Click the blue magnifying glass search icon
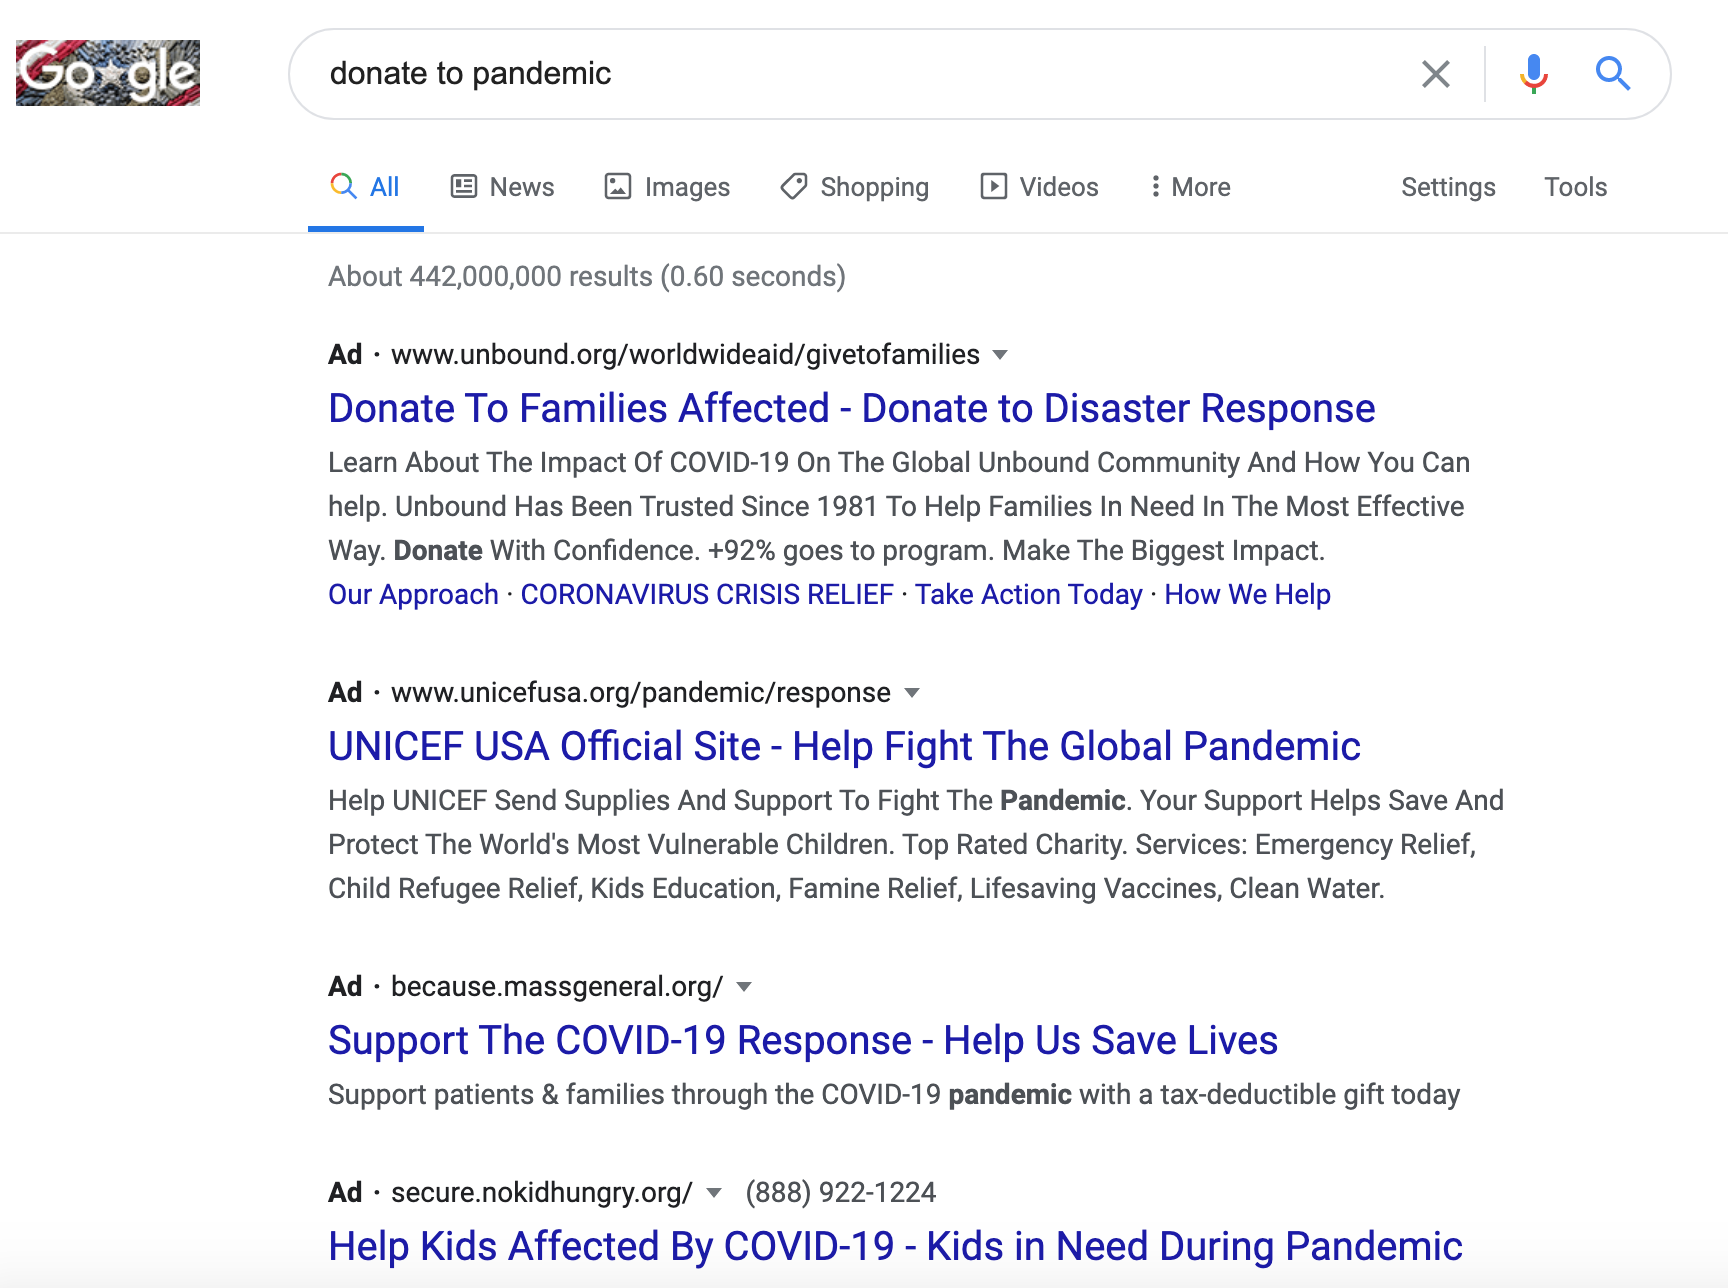This screenshot has height=1288, width=1728. click(x=1612, y=74)
